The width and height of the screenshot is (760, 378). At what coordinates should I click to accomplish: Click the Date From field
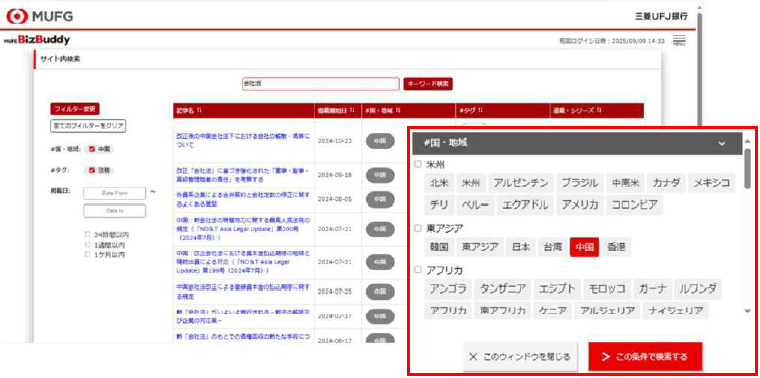point(114,193)
